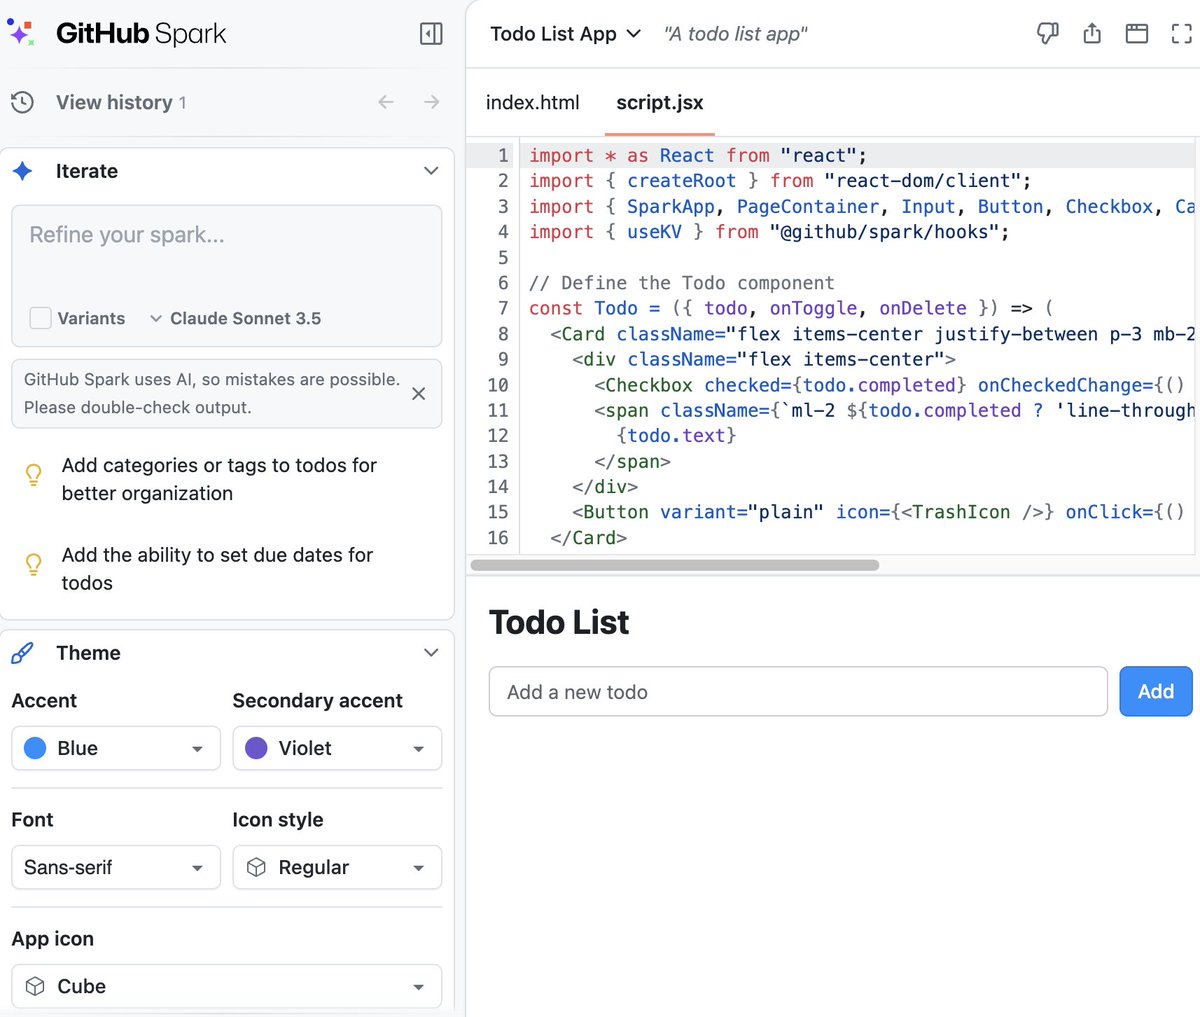Click the "{todo.text}" code line

(x=677, y=435)
